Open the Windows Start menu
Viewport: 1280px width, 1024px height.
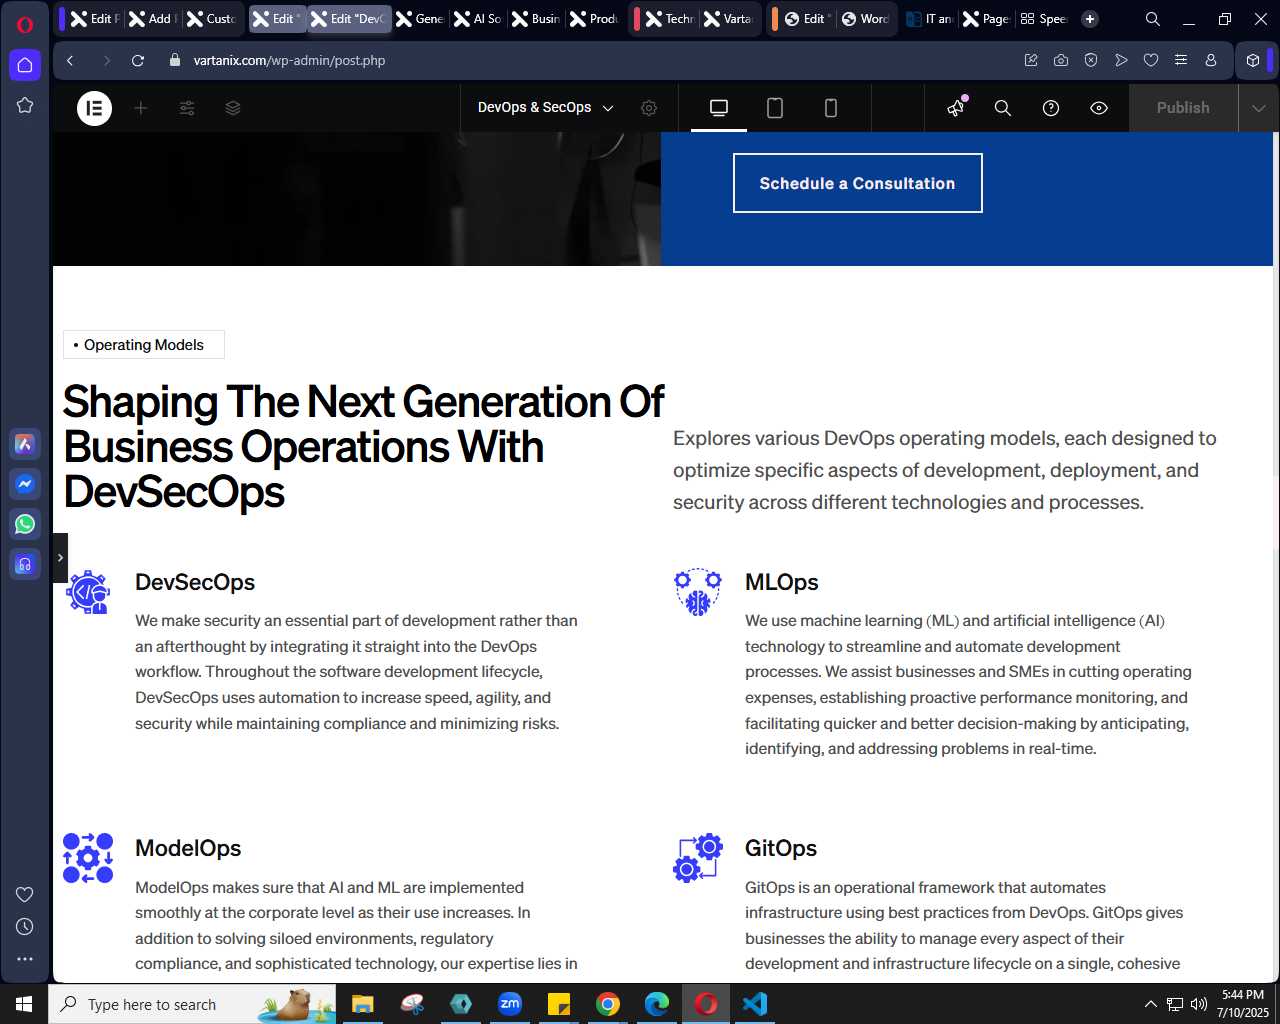[x=24, y=1004]
